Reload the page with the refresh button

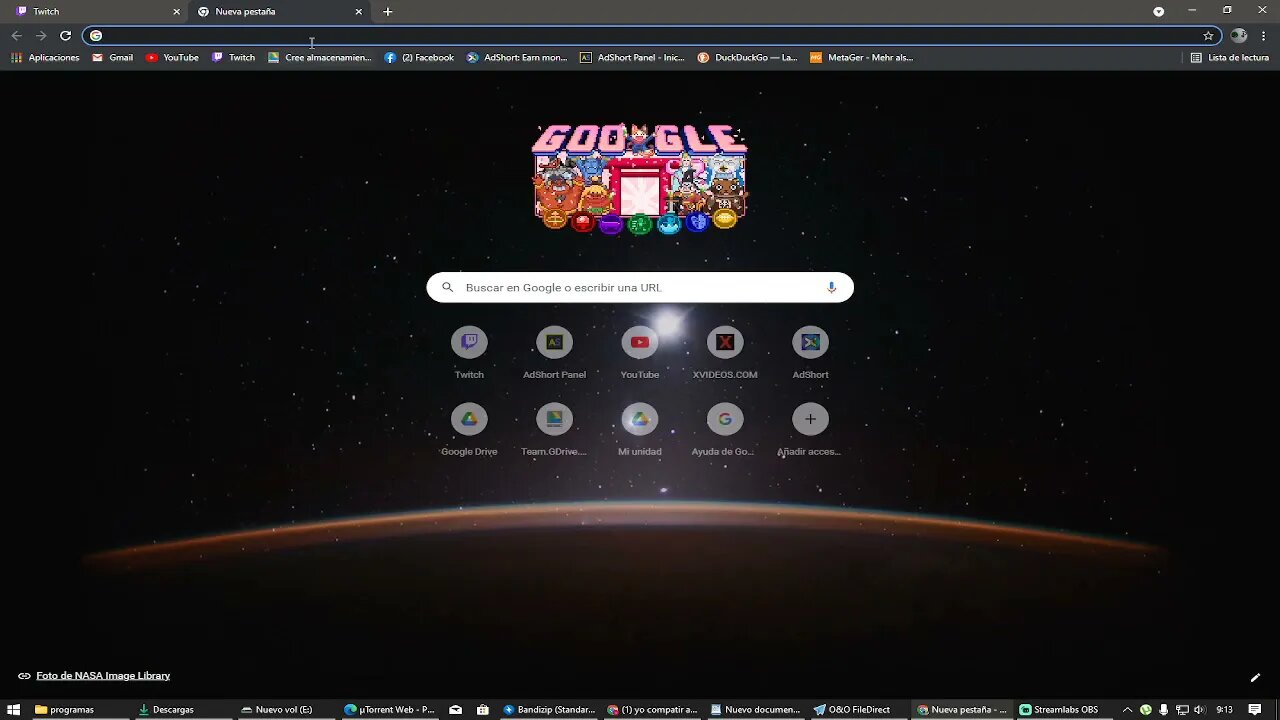[65, 35]
